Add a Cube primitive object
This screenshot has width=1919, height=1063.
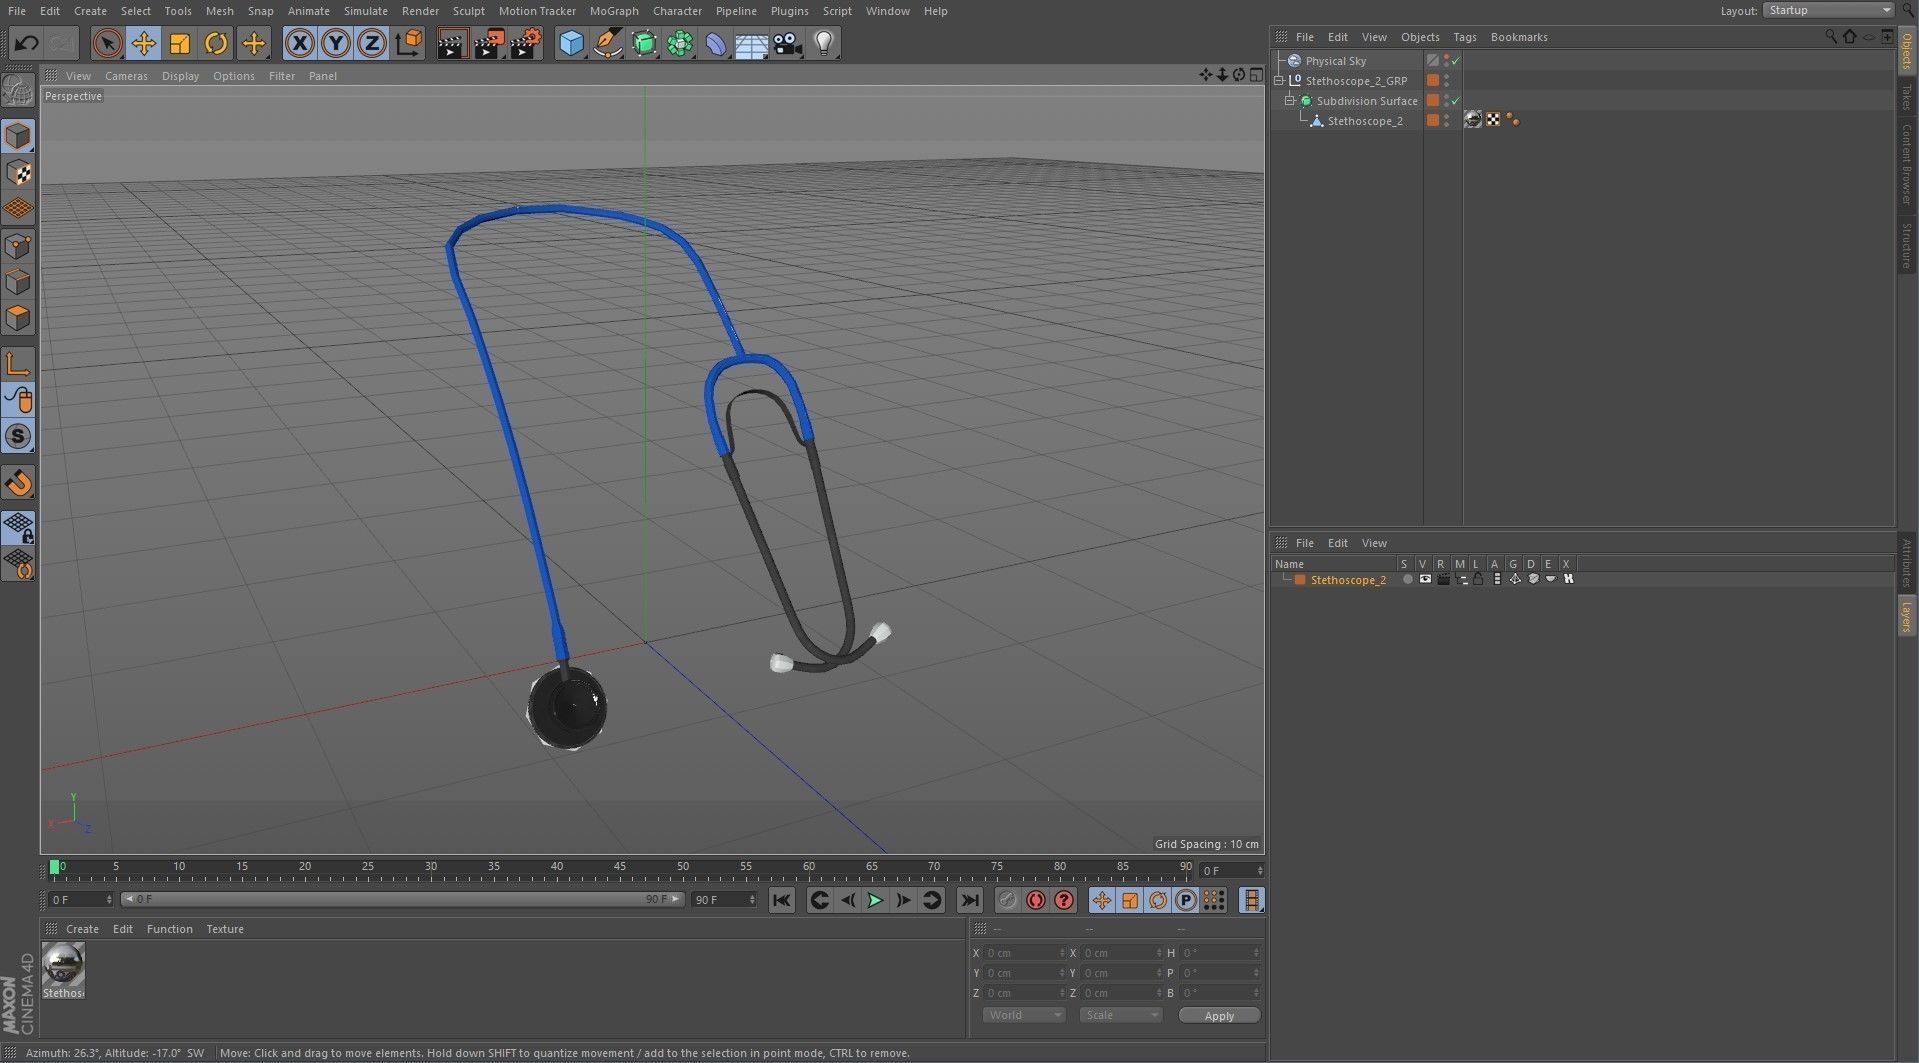pos(571,43)
